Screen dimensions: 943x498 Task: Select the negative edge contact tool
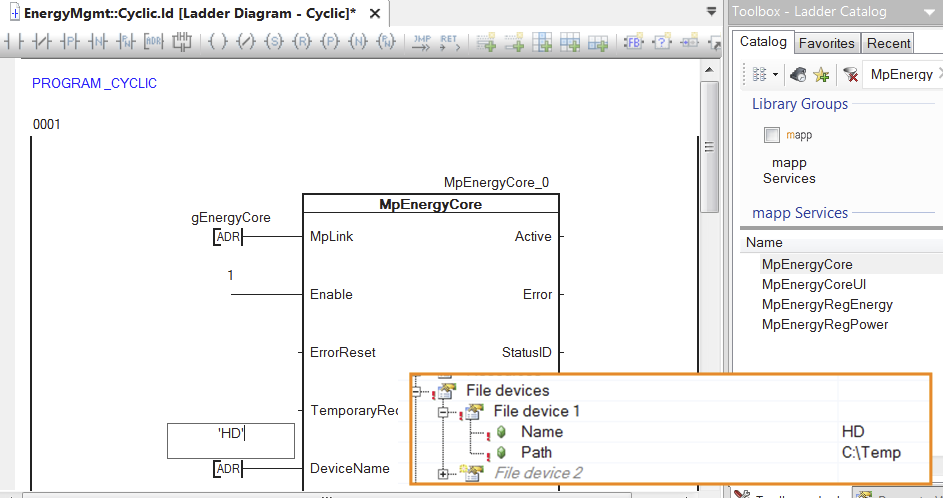coord(97,42)
